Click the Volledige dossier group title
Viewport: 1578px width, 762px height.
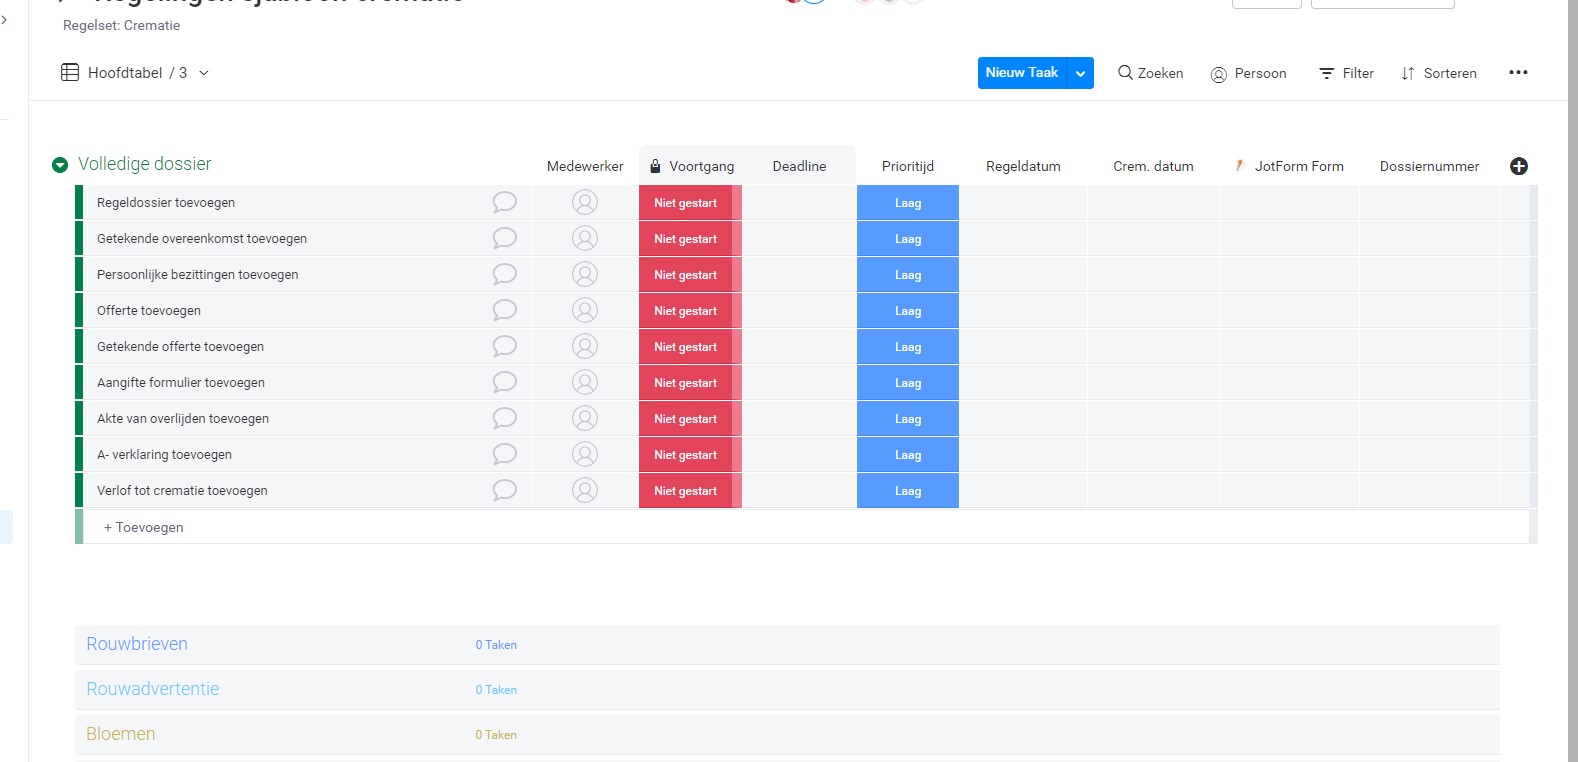[145, 164]
